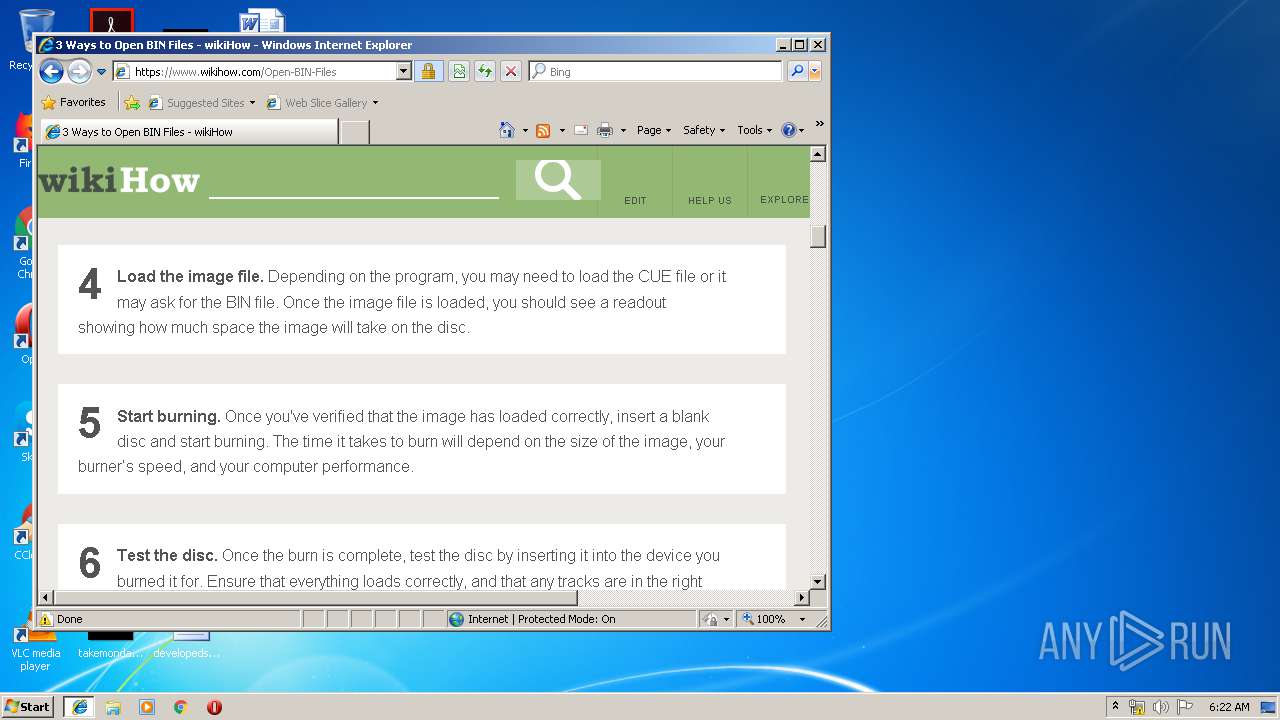Go forward with the Forward arrow

tap(79, 71)
